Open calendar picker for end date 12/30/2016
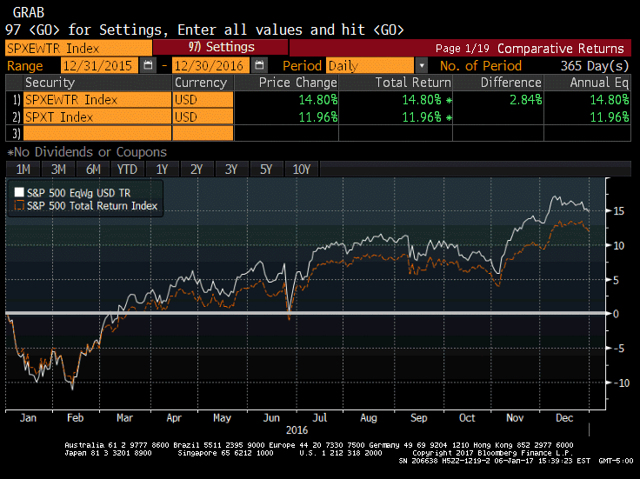The height and width of the screenshot is (479, 640). (259, 65)
